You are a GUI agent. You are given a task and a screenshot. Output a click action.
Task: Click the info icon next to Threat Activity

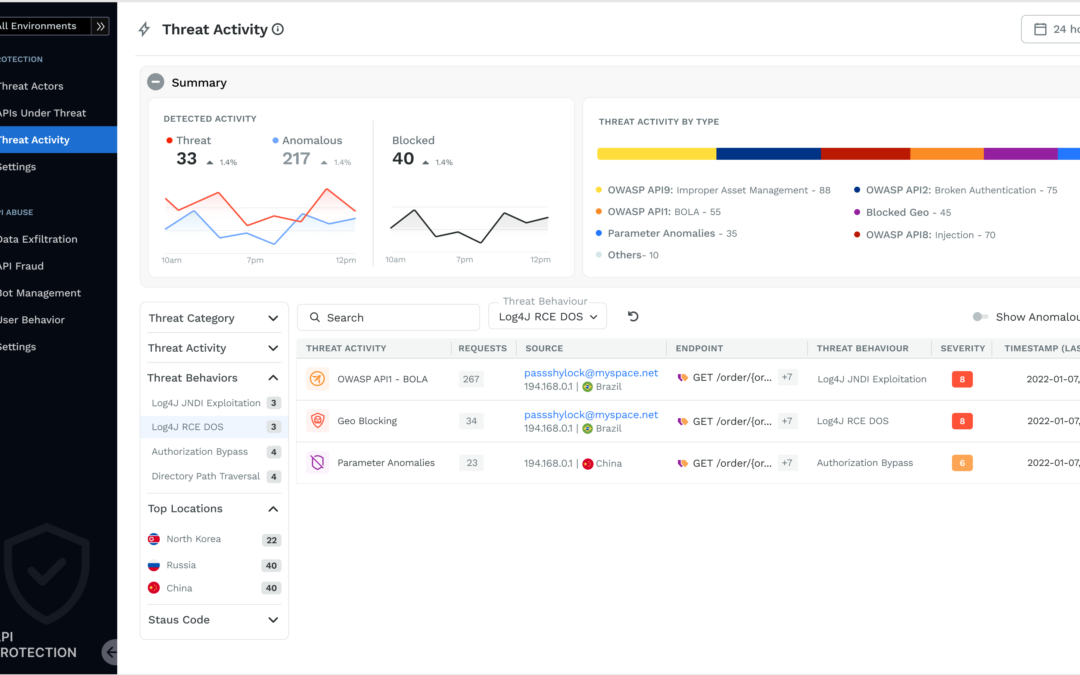[x=278, y=29]
